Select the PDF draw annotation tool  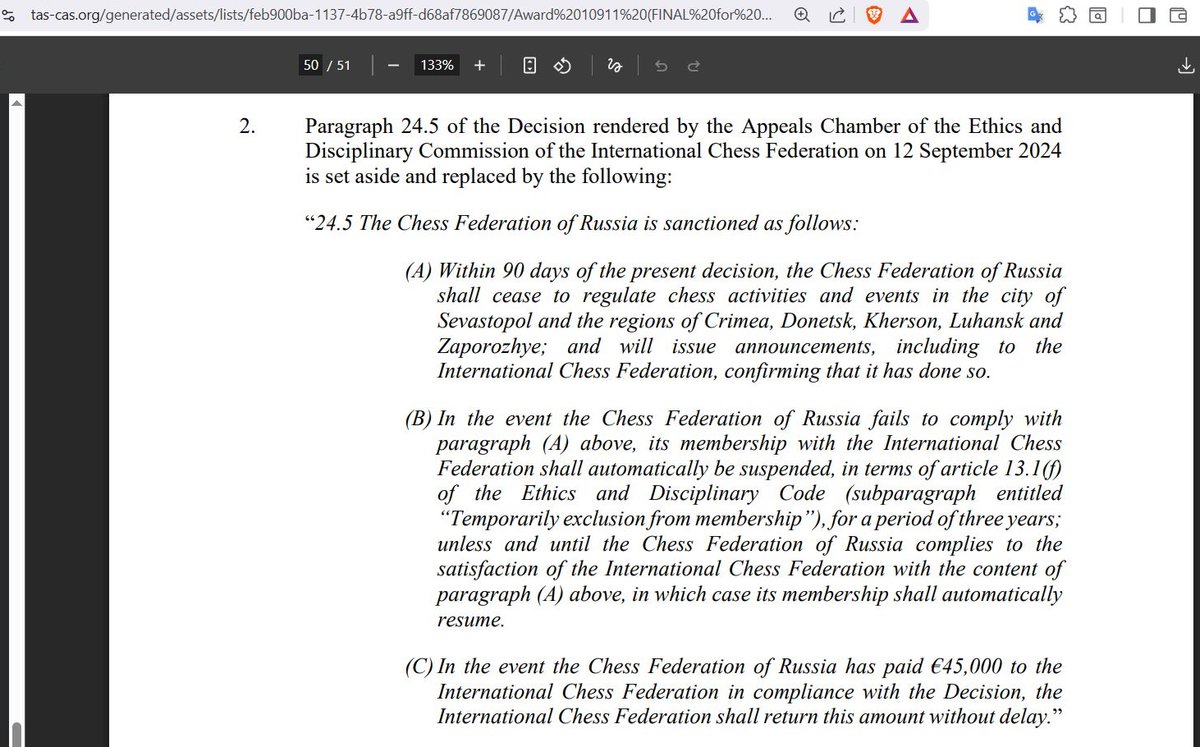coord(615,65)
